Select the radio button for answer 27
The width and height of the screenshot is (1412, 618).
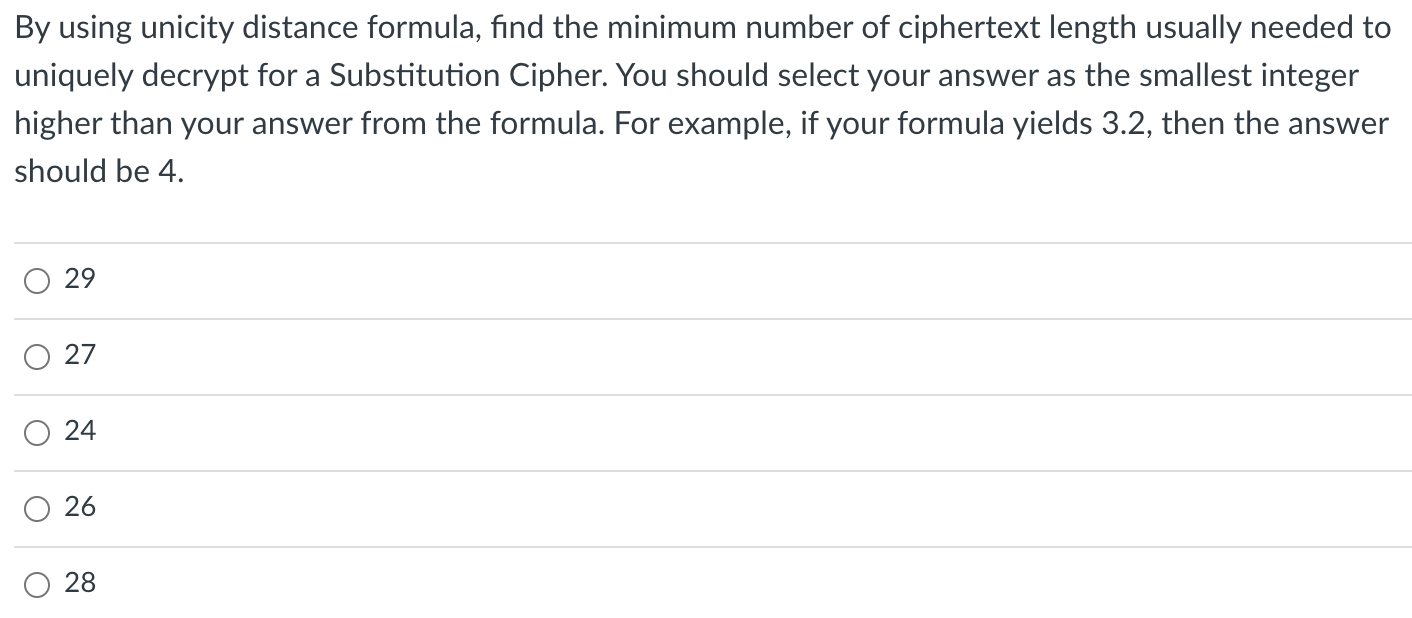(x=37, y=356)
